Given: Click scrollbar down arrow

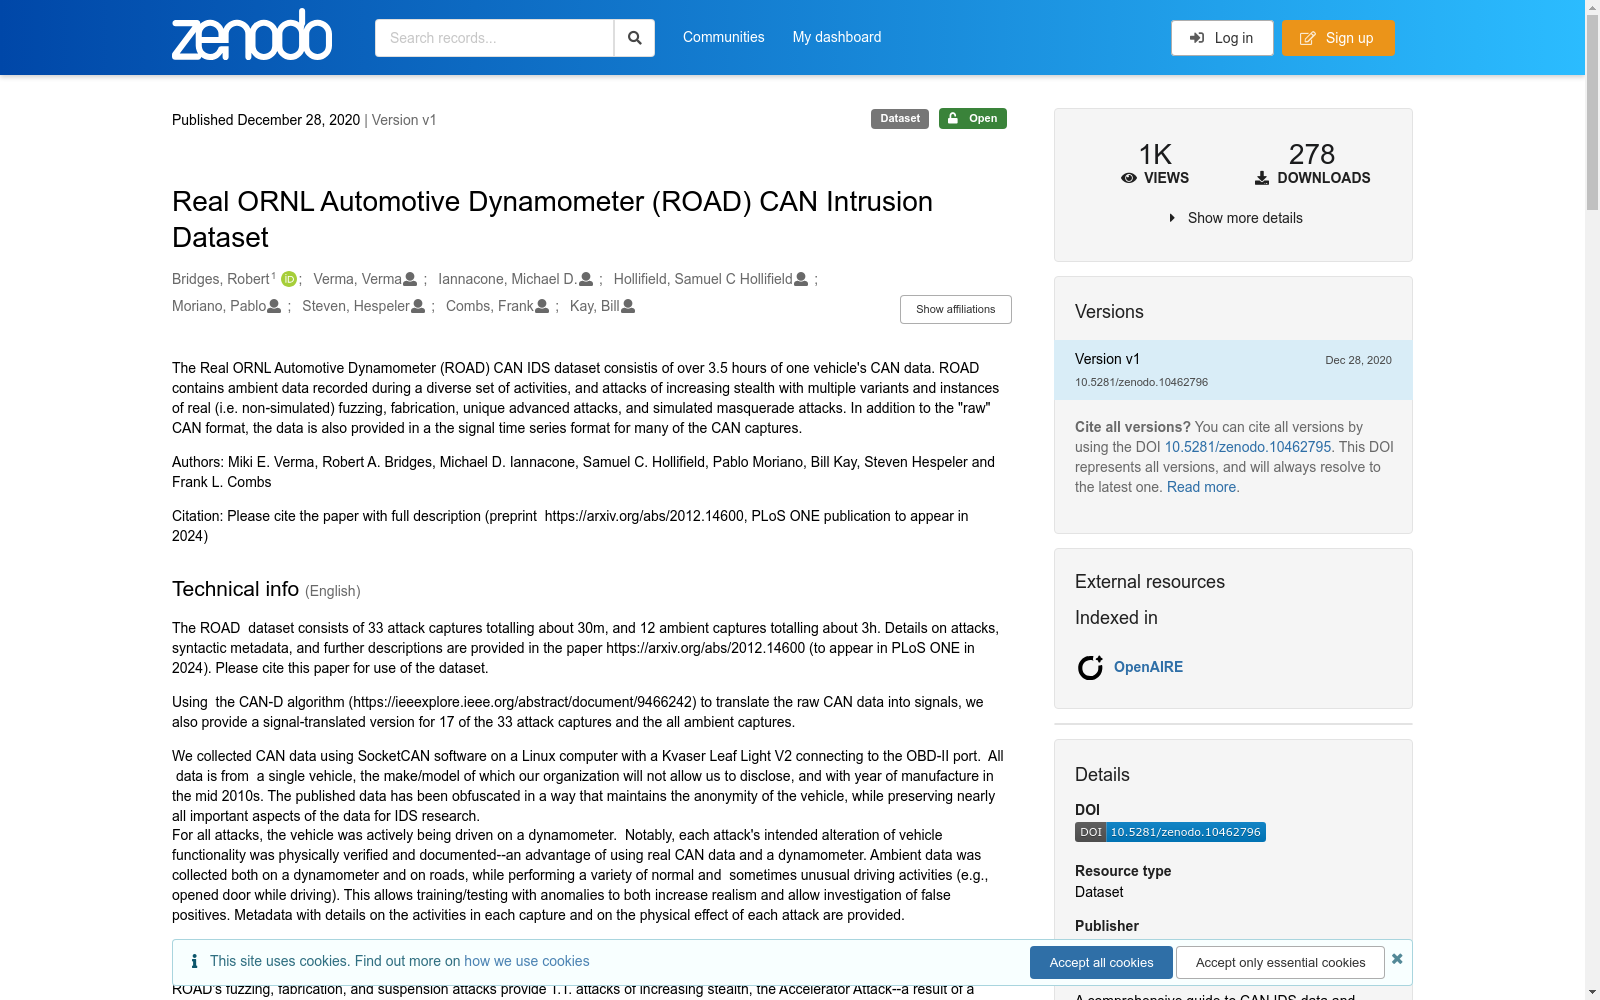Looking at the screenshot, I should click(1592, 993).
